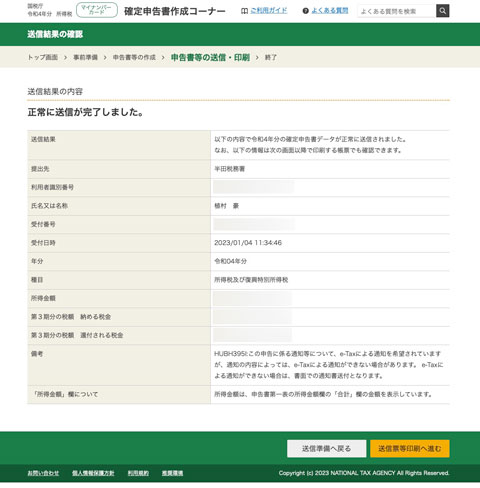Click the search magnifier icon button
Viewport: 480px width, 488px height.
point(442,11)
